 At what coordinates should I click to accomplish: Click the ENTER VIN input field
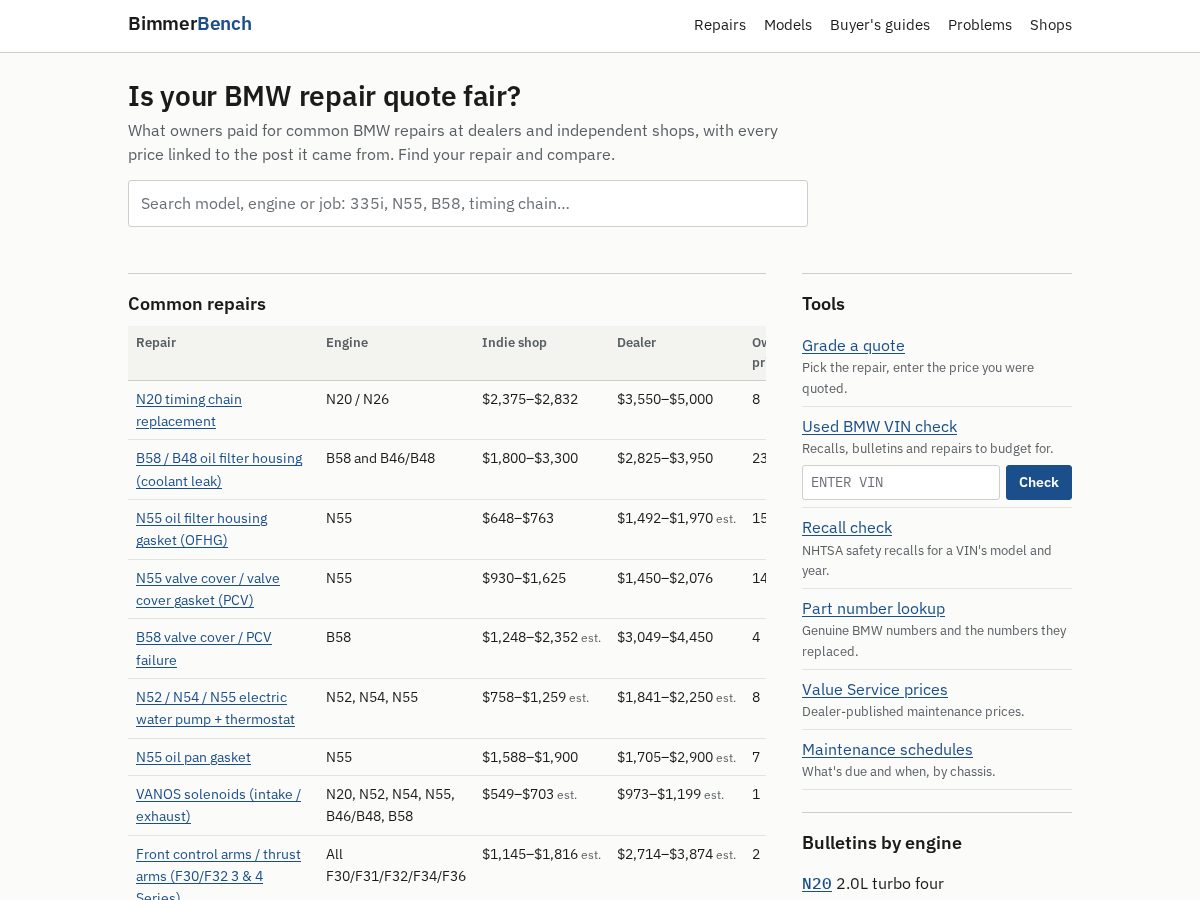click(900, 482)
